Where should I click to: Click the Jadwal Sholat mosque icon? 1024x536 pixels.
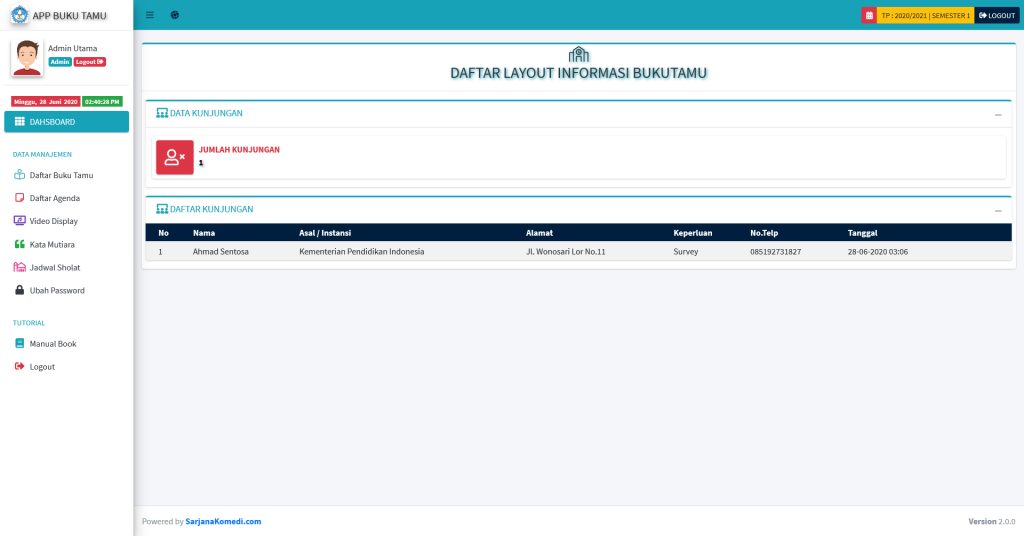[20, 267]
